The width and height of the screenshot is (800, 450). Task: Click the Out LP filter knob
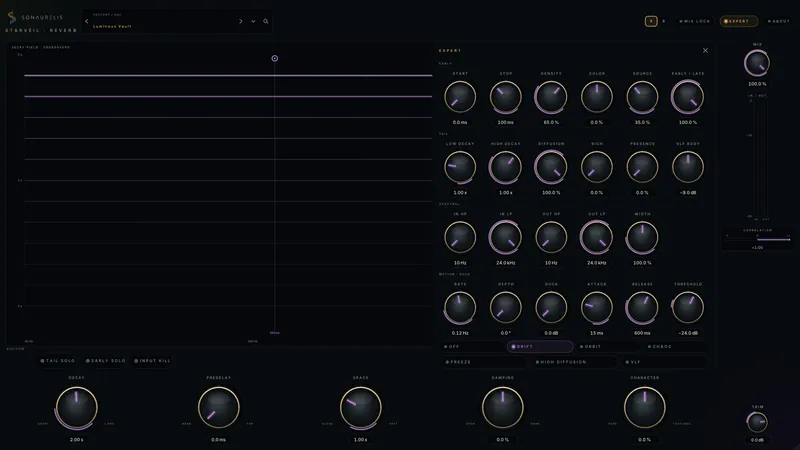click(596, 237)
